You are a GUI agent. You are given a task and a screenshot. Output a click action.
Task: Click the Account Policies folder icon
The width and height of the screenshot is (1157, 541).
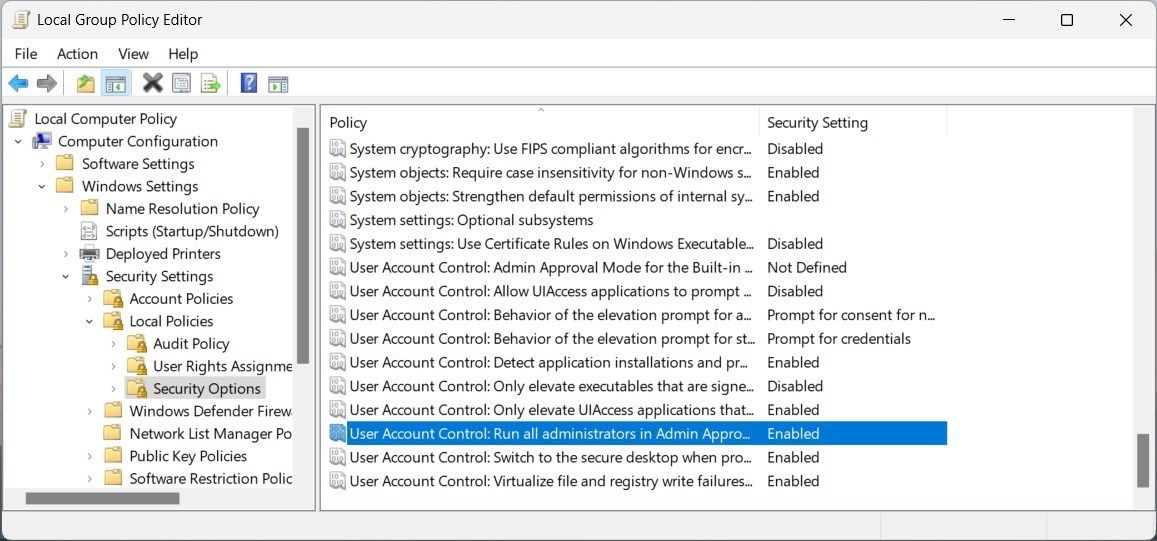click(x=113, y=299)
